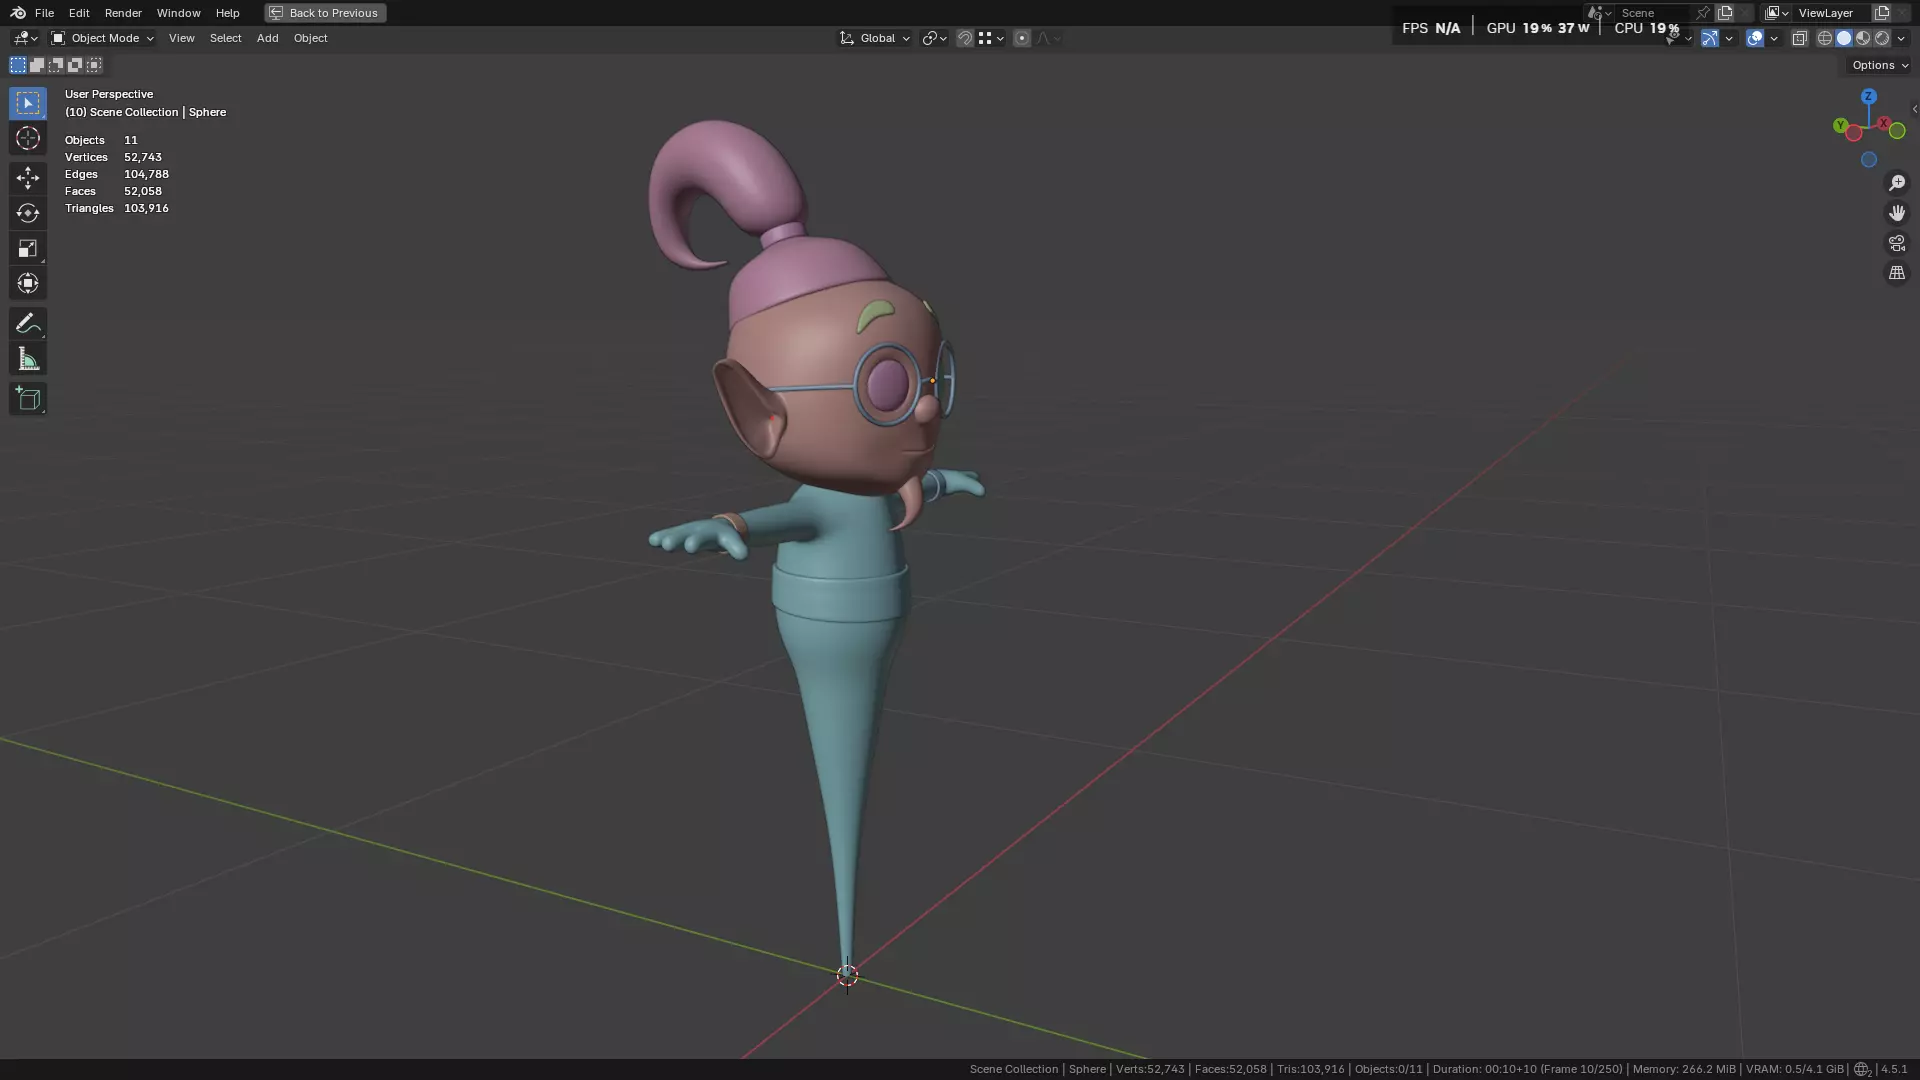Expand the shading options arrow
The width and height of the screenshot is (1920, 1080).
click(x=1901, y=38)
